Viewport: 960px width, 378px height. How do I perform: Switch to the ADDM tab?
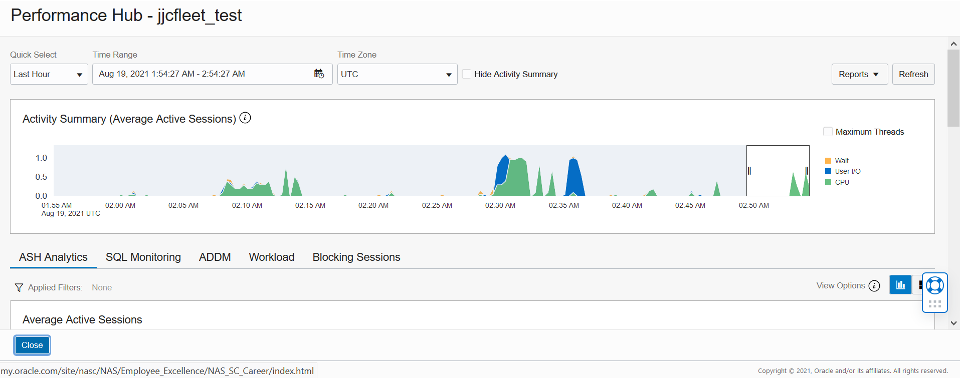pos(215,257)
